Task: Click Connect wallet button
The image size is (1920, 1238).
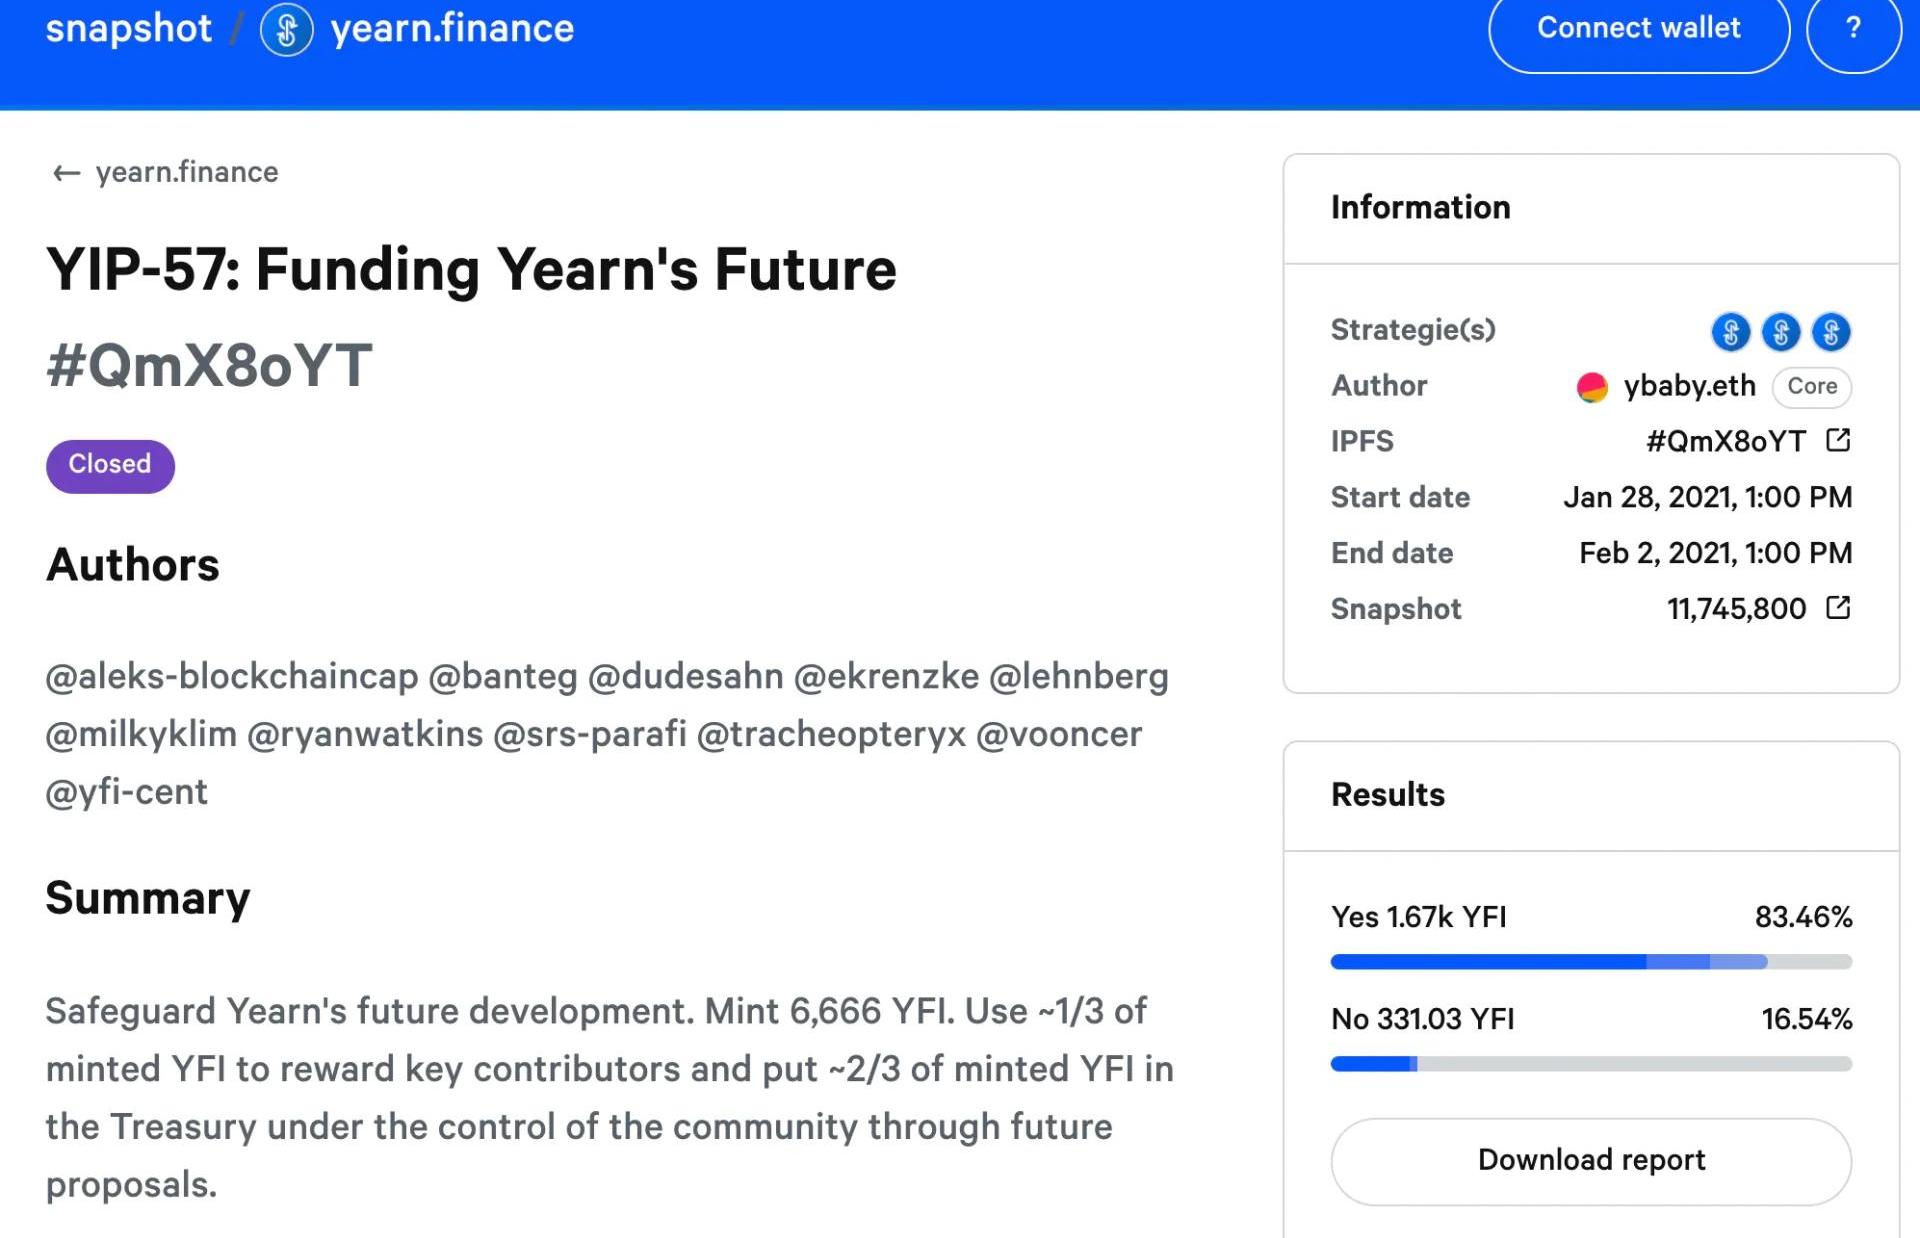Action: [x=1638, y=28]
